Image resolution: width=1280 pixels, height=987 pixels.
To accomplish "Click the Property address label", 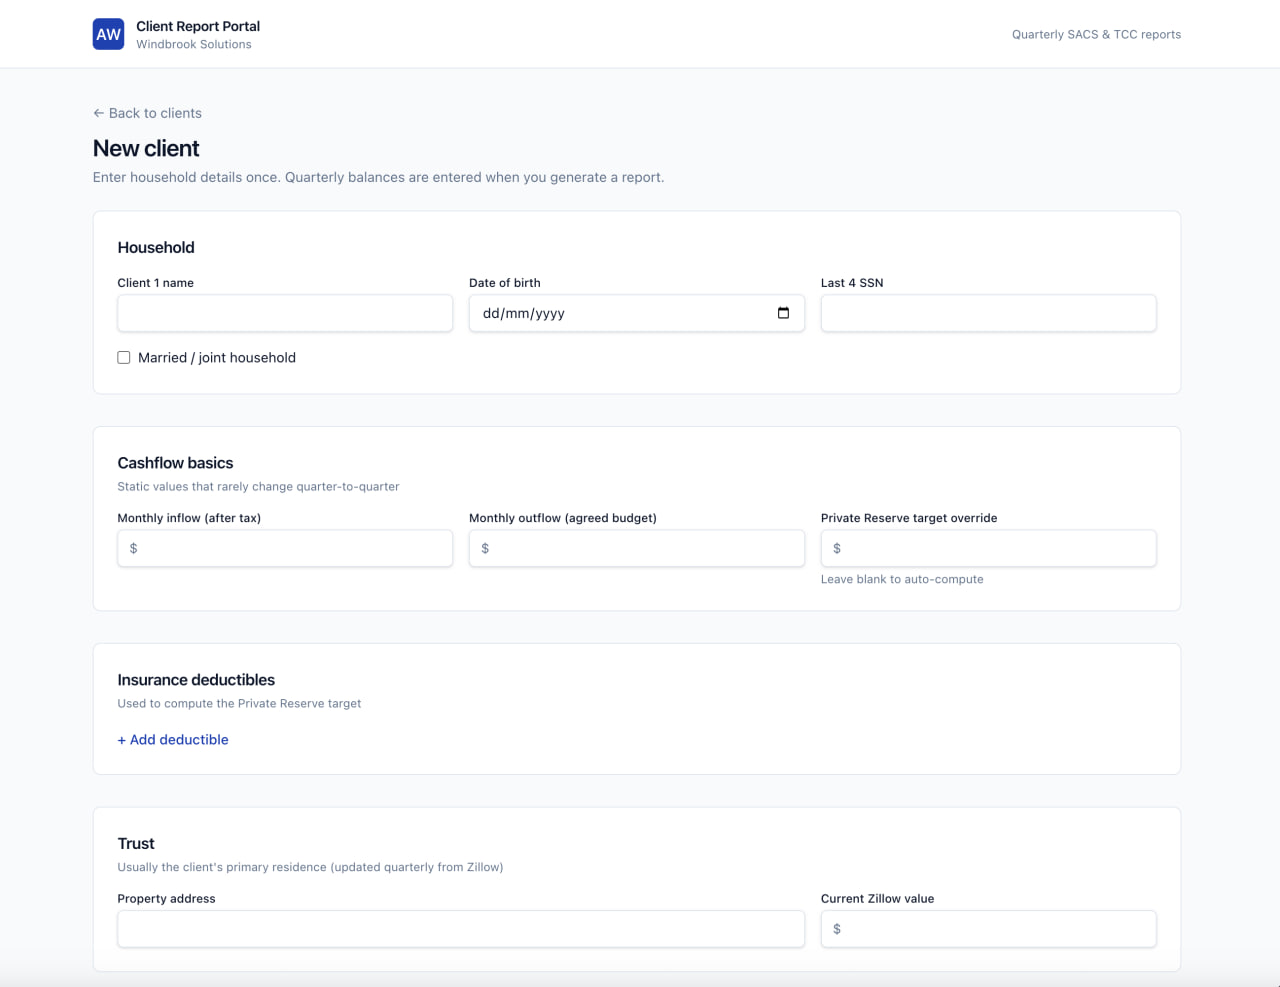I will click(x=166, y=899).
